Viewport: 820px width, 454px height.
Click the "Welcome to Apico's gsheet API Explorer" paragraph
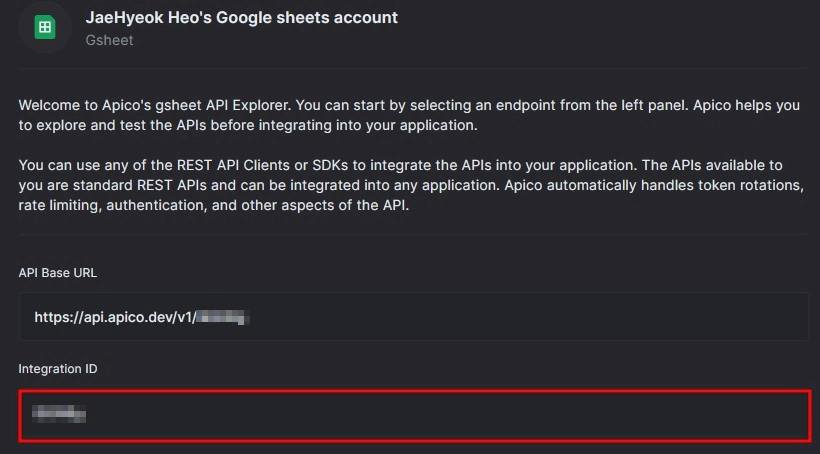[x=409, y=115]
